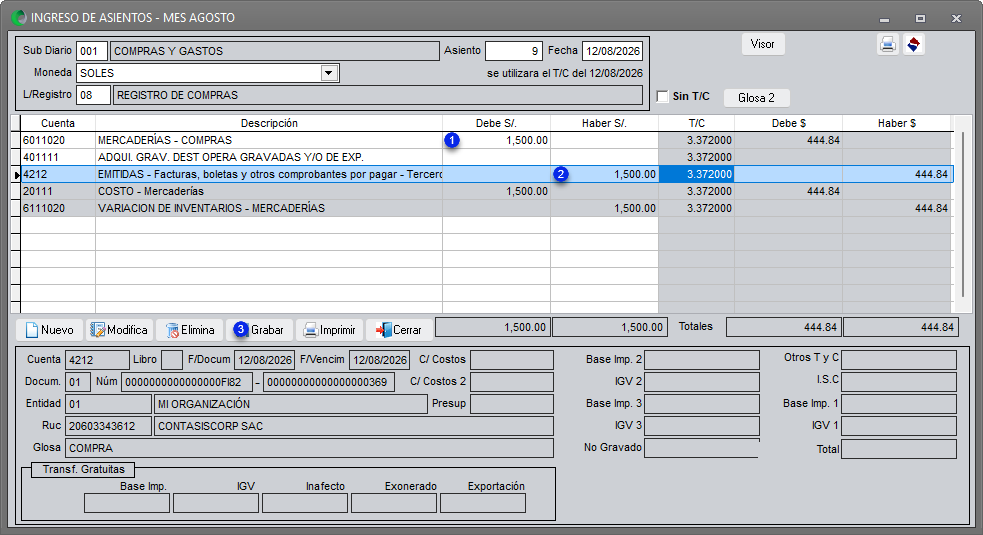Click the CONTASISCORP SAC name field
Image resolution: width=983 pixels, height=535 pixels.
tap(354, 426)
